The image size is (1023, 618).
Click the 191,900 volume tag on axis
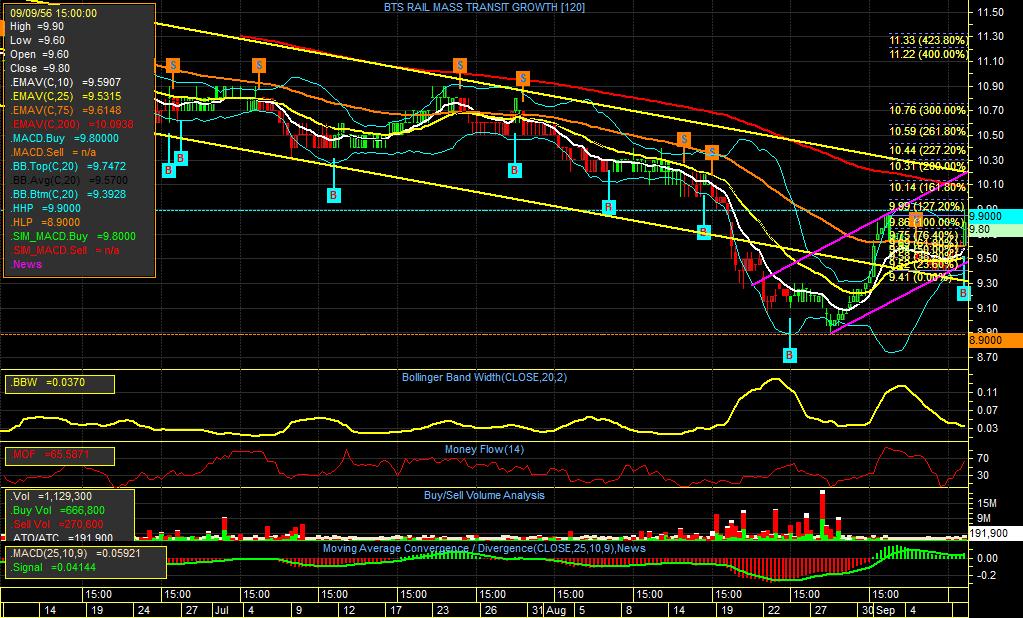click(x=996, y=533)
